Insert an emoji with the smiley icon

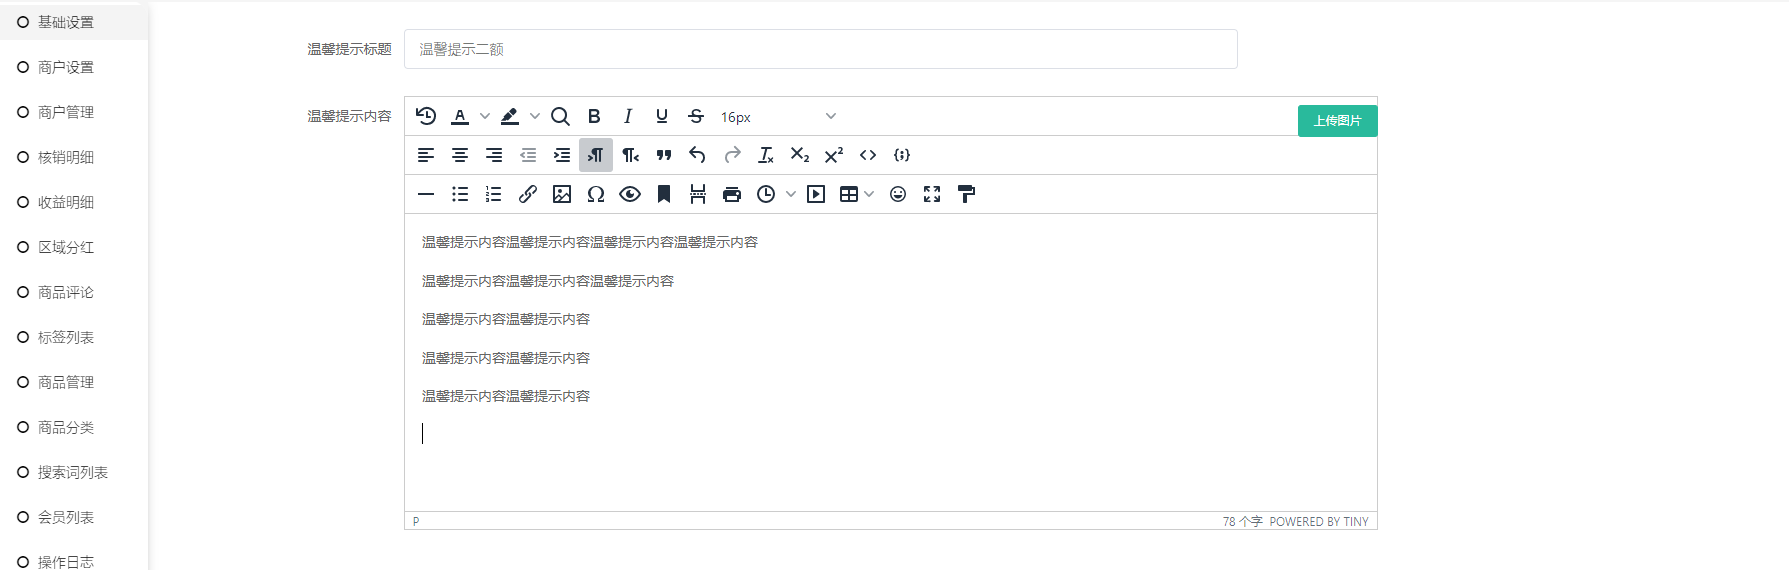tap(898, 194)
